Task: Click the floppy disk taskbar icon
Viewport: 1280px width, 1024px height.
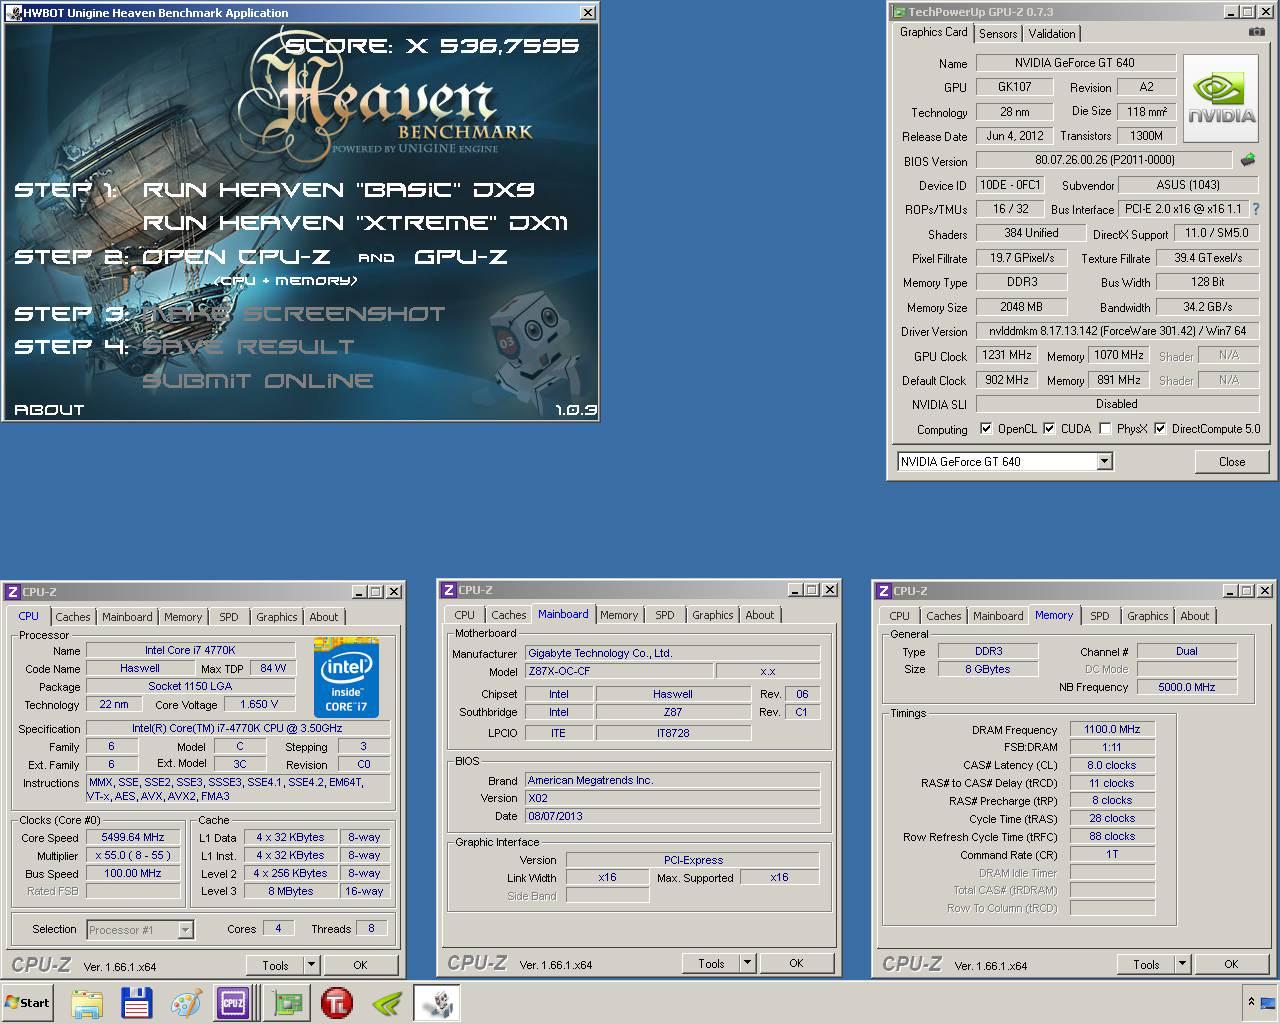Action: click(136, 1002)
